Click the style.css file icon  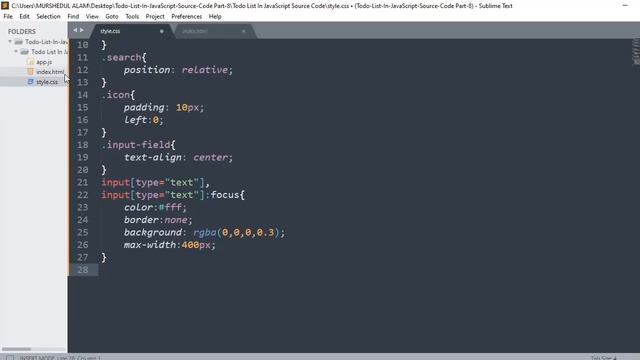click(30, 82)
